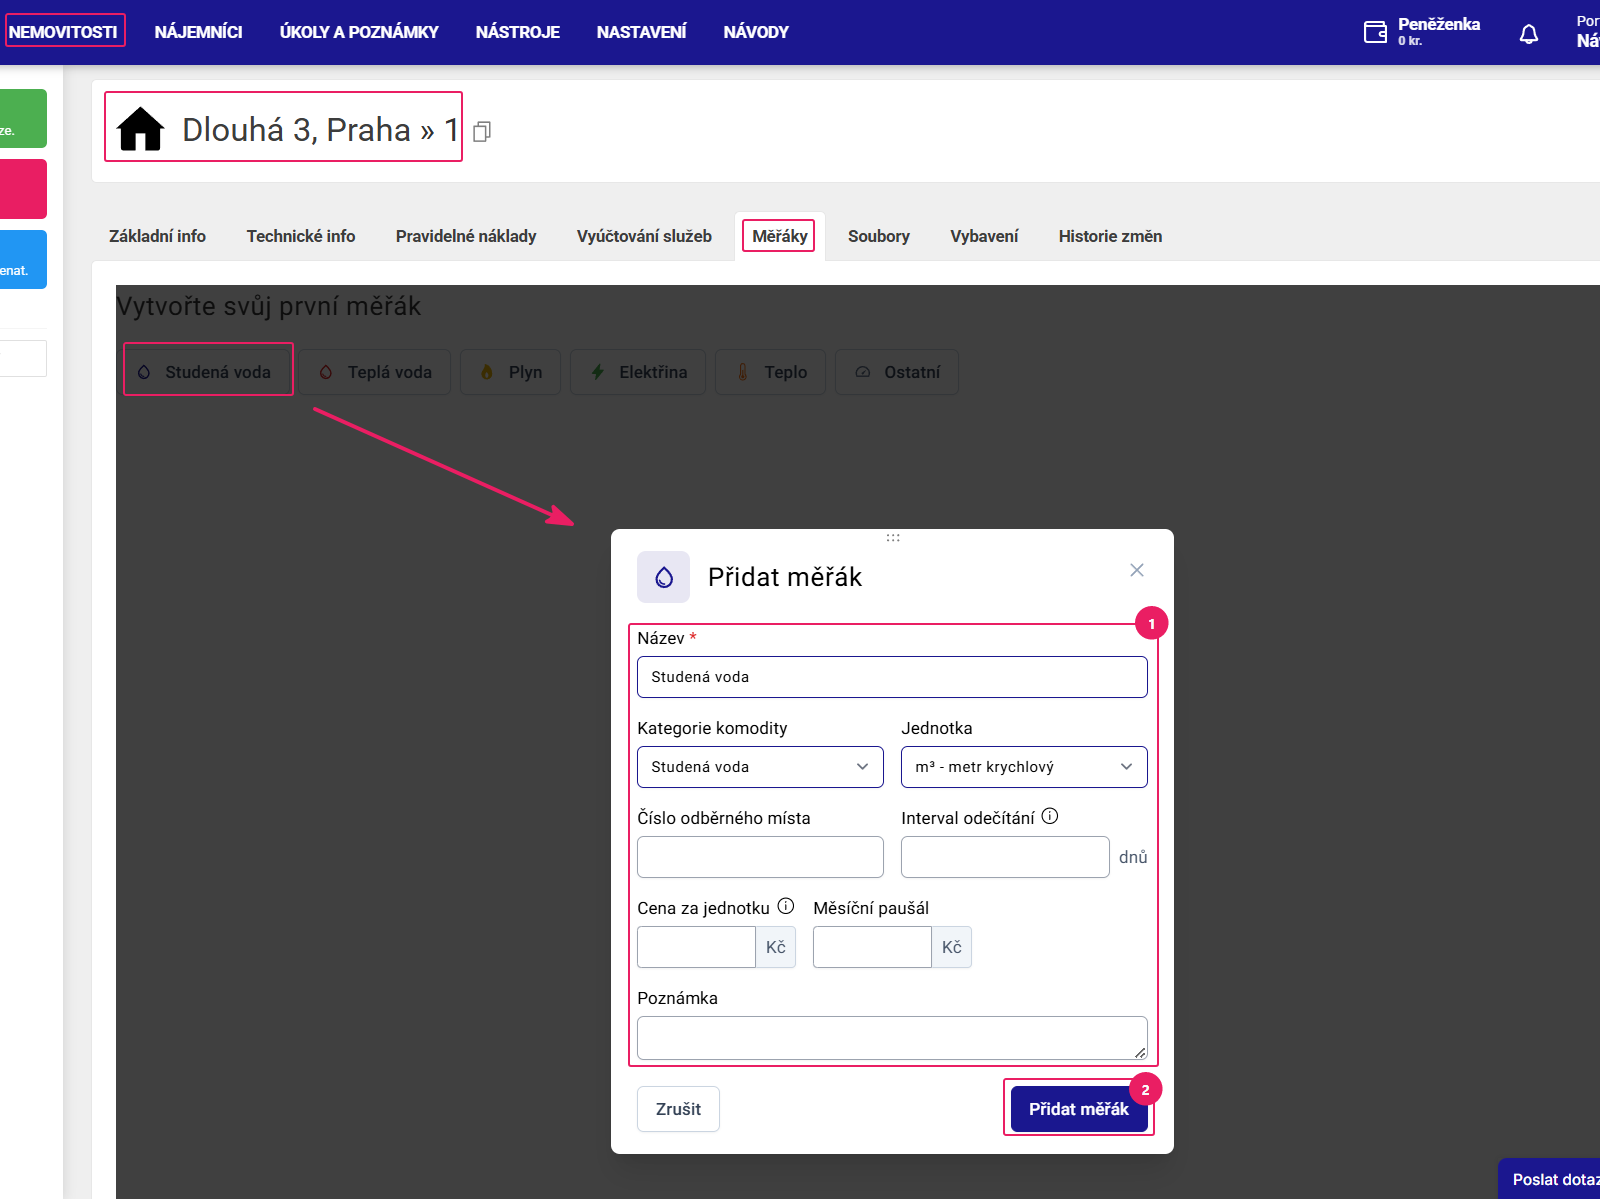Switch to the Technické info tab
1600x1199 pixels.
pyautogui.click(x=301, y=236)
